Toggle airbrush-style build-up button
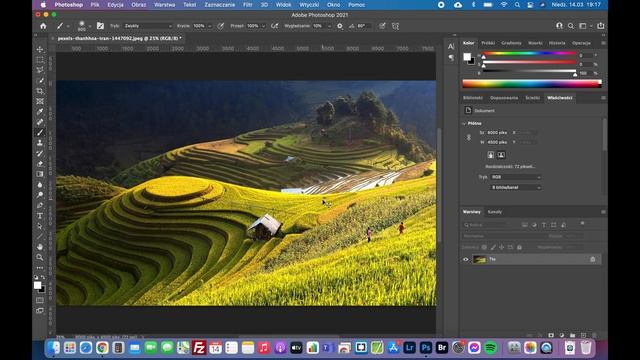 (275, 26)
